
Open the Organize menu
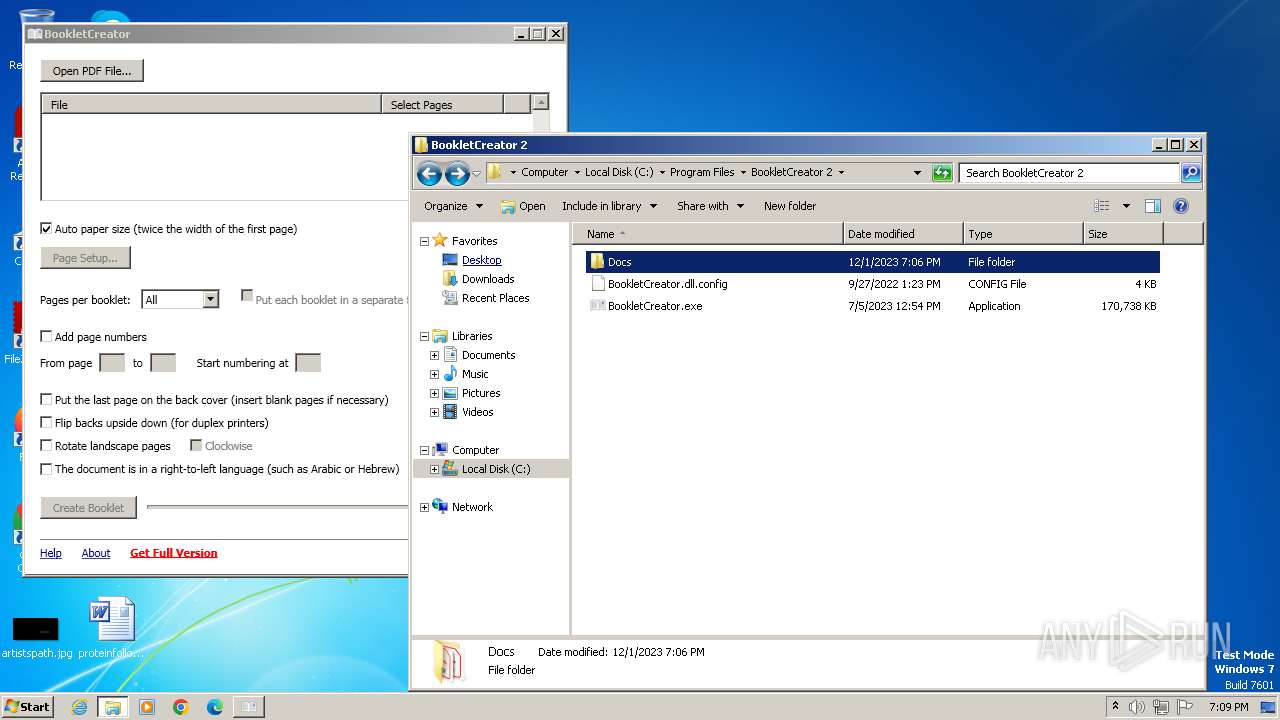point(453,206)
